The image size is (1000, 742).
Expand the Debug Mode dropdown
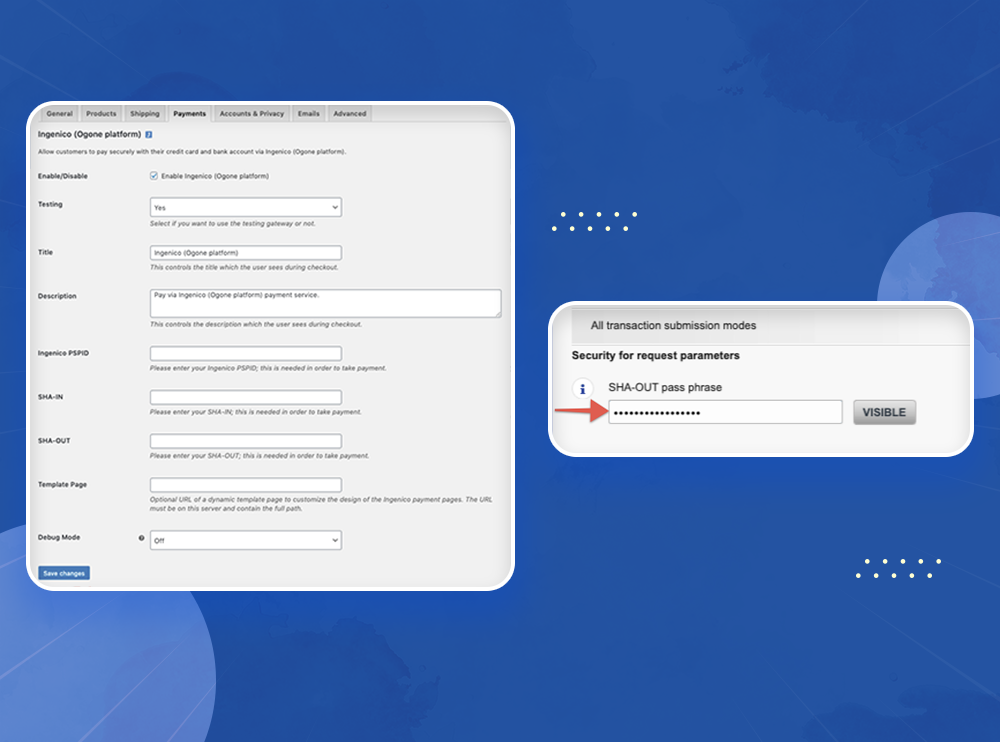(245, 540)
